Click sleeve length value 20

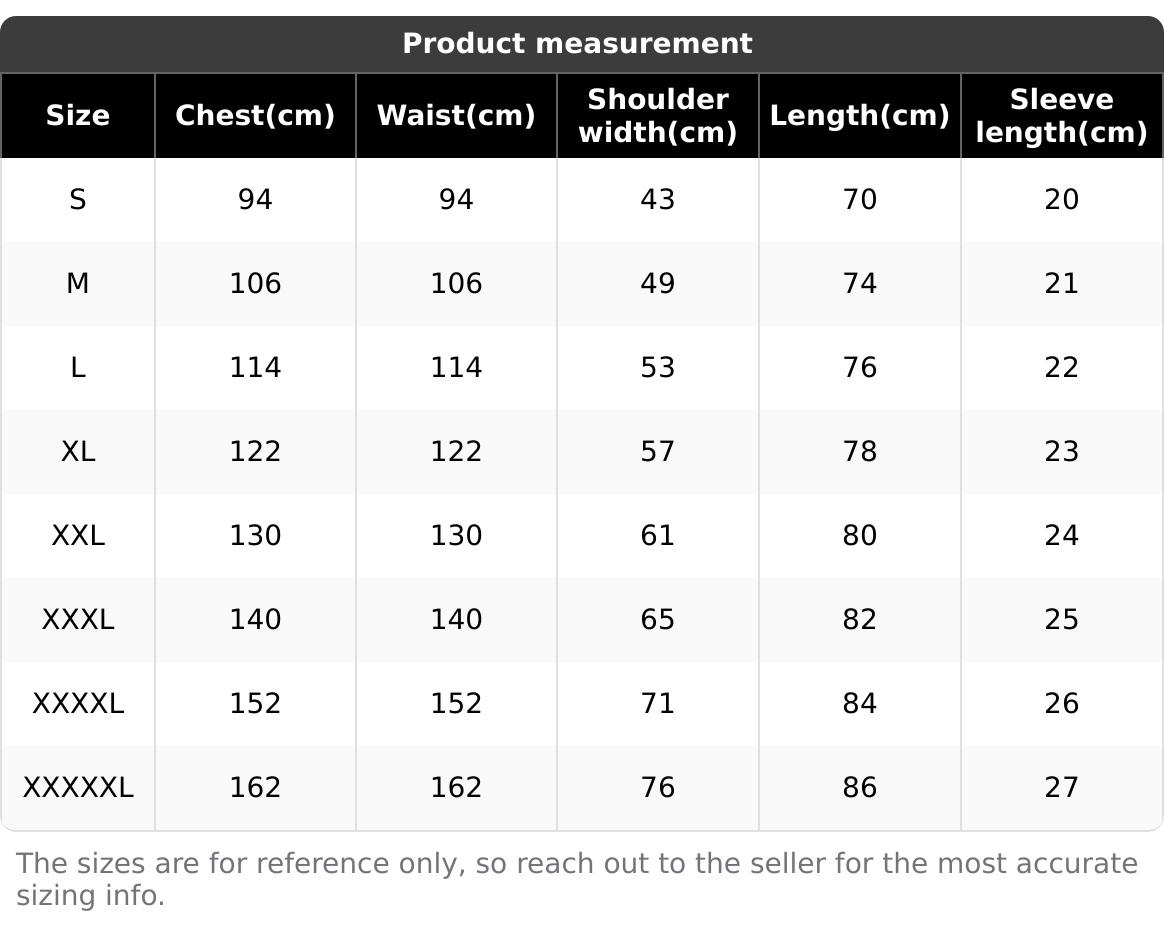pyautogui.click(x=1061, y=200)
